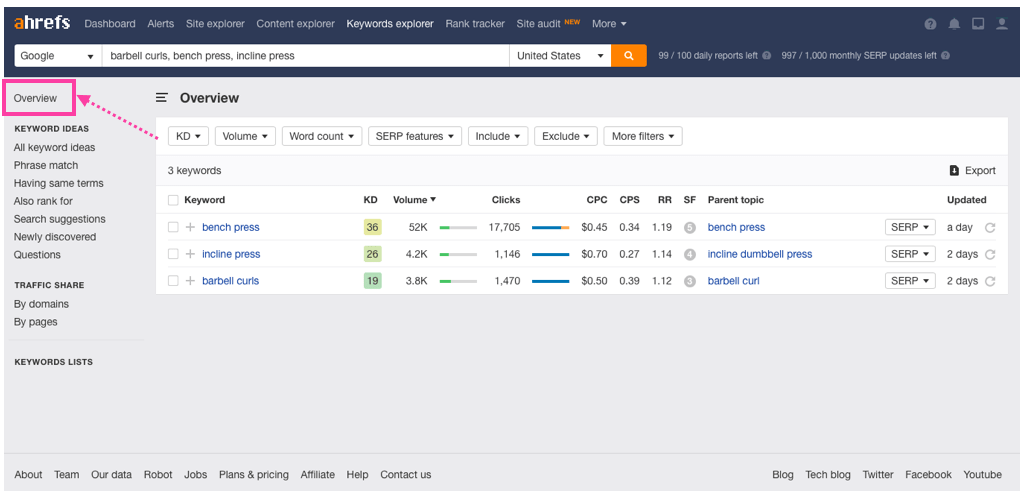Refresh the barbell curls row data
The height and width of the screenshot is (496, 1023).
[x=990, y=281]
